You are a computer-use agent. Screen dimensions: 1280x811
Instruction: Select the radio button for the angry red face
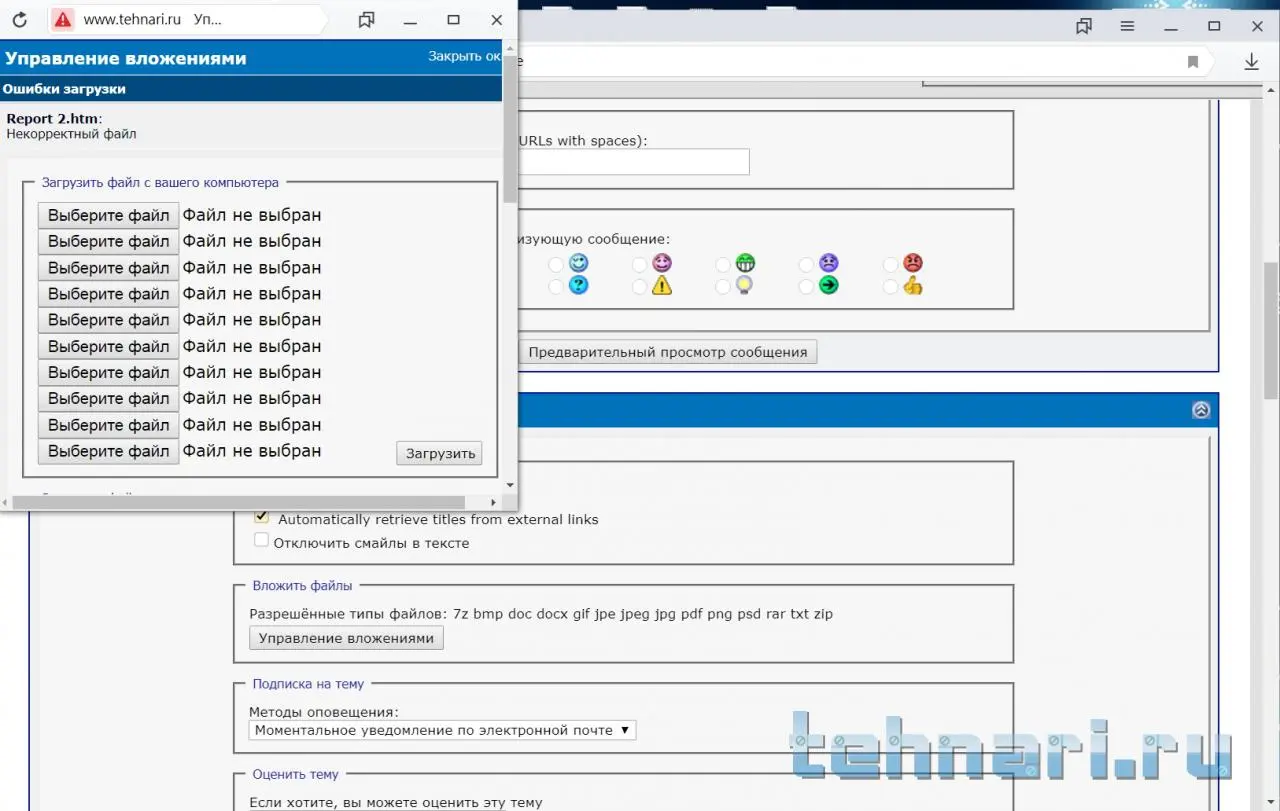pos(891,265)
